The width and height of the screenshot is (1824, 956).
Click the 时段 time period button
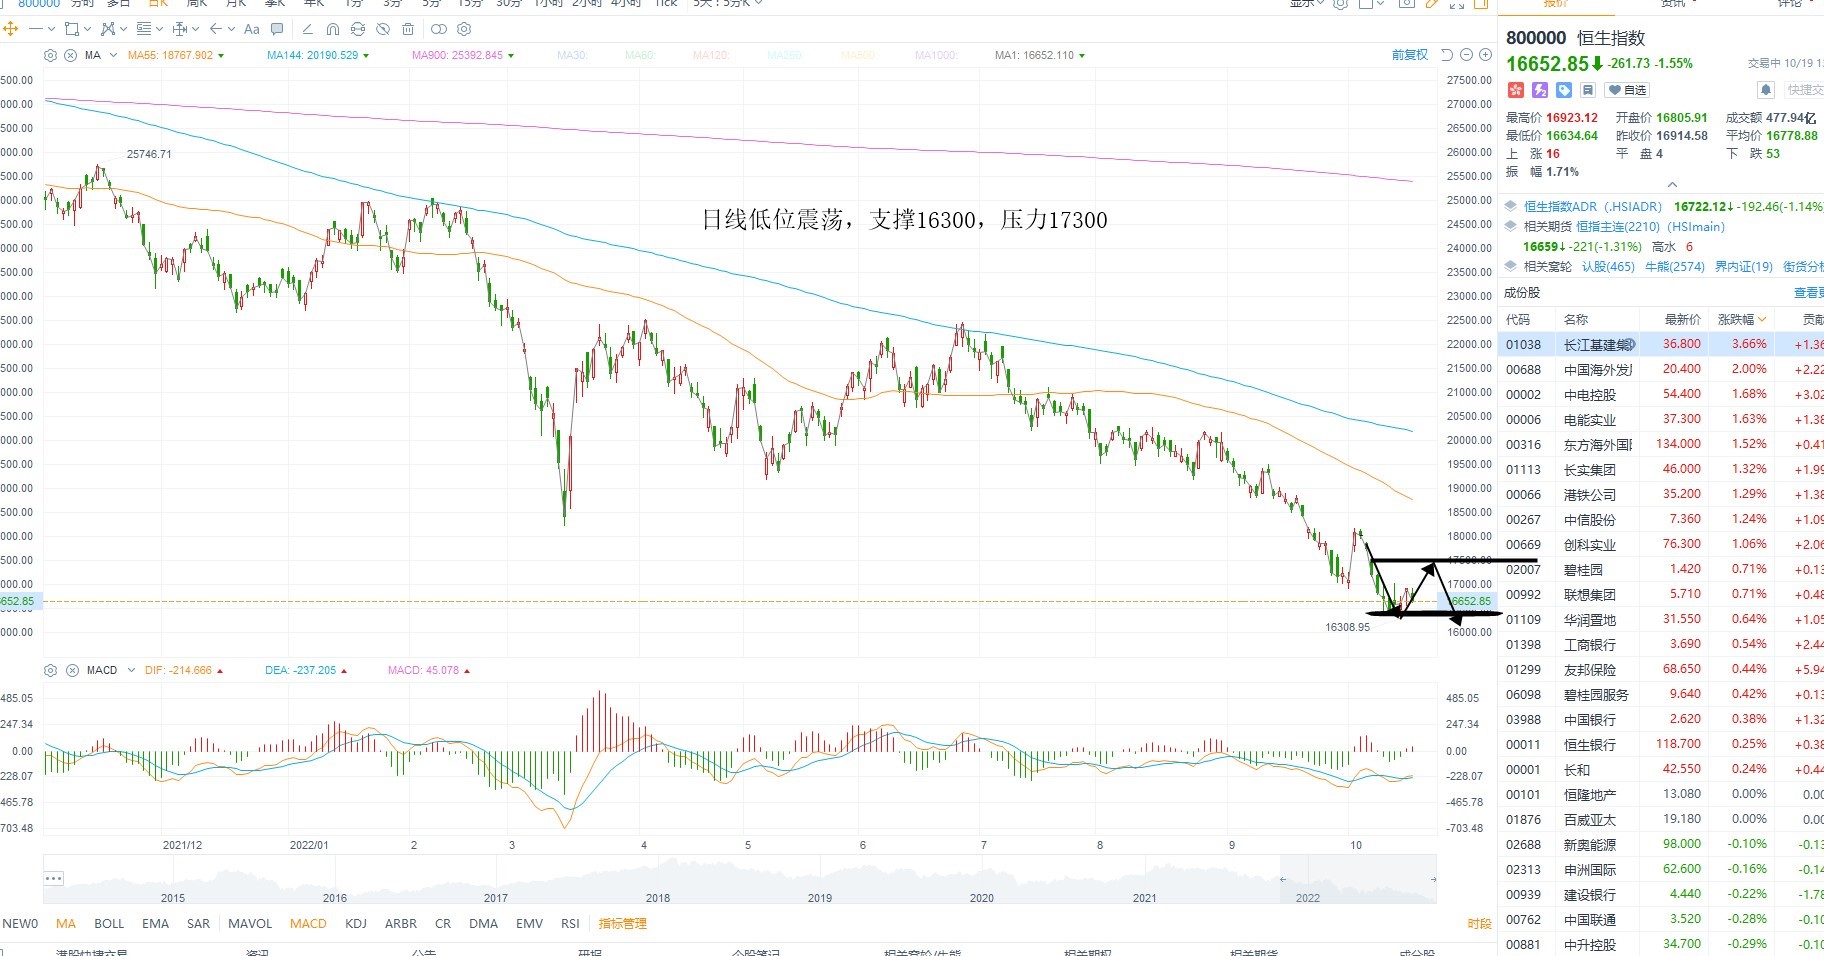click(1479, 923)
